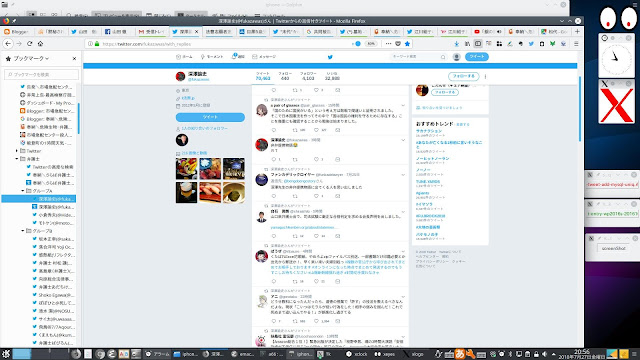This screenshot has width=640, height=360.
Task: Open the Firefox downloads arrow icon
Action: click(456, 44)
